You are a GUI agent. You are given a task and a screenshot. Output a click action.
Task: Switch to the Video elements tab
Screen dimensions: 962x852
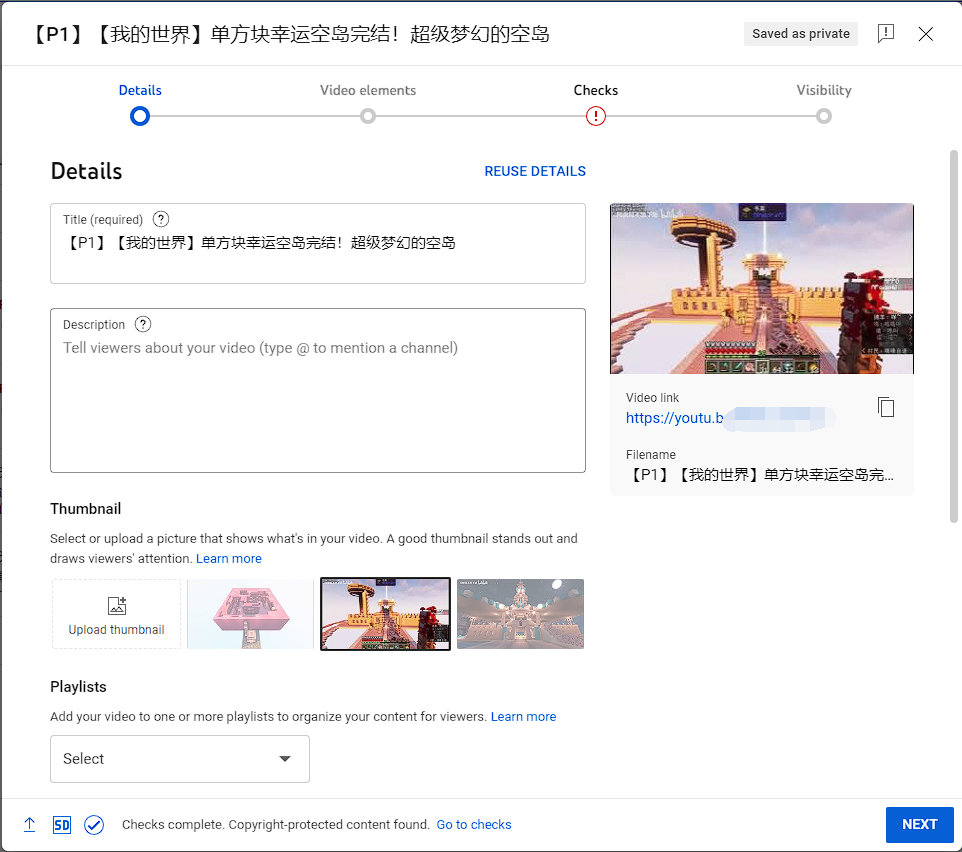tap(368, 90)
